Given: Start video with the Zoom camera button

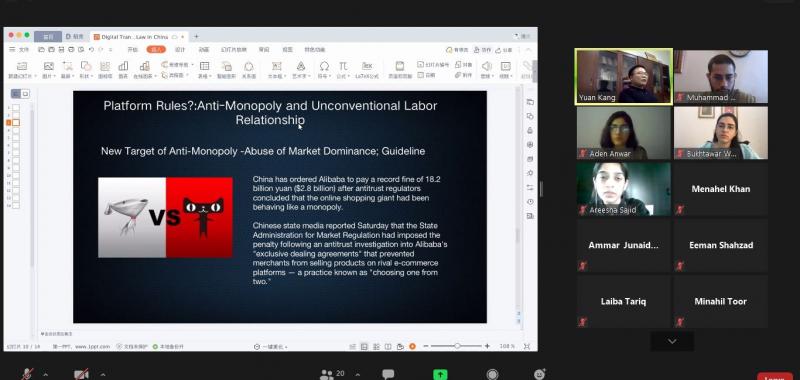Looking at the screenshot, I should (x=81, y=374).
